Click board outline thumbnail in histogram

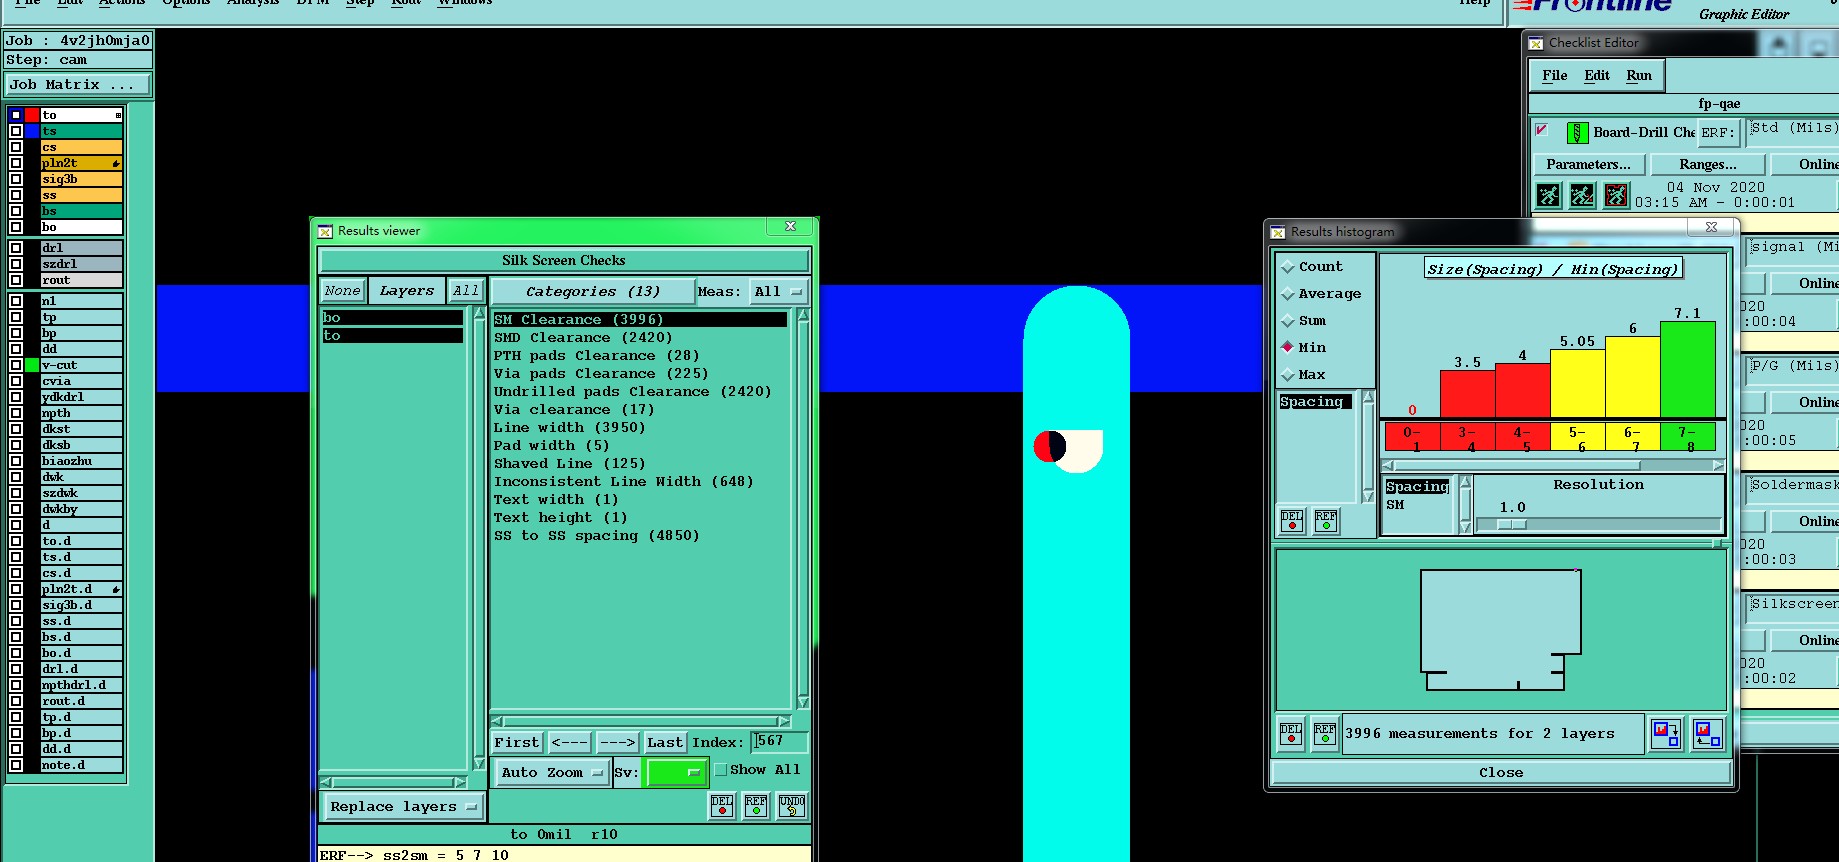1500,630
